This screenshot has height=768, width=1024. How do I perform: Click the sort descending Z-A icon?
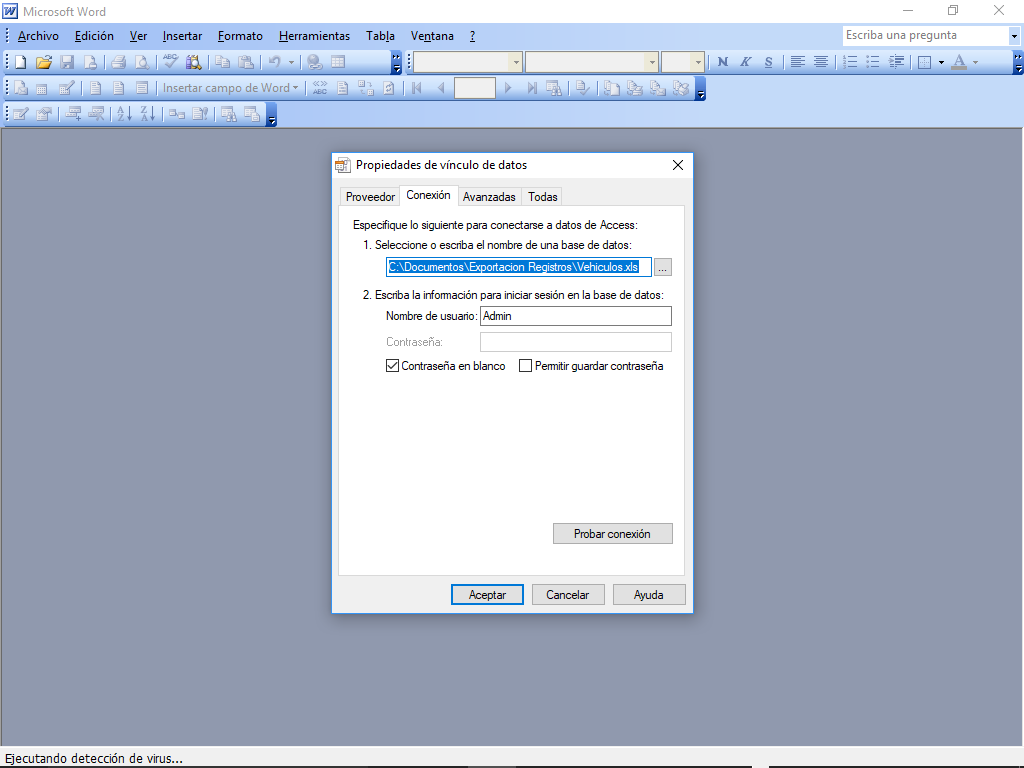tap(148, 114)
